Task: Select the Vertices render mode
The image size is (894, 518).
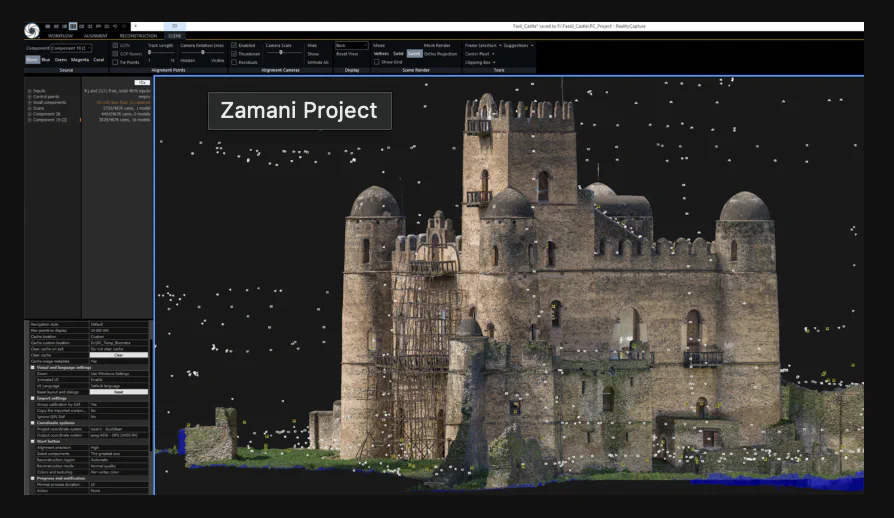Action: [x=381, y=53]
